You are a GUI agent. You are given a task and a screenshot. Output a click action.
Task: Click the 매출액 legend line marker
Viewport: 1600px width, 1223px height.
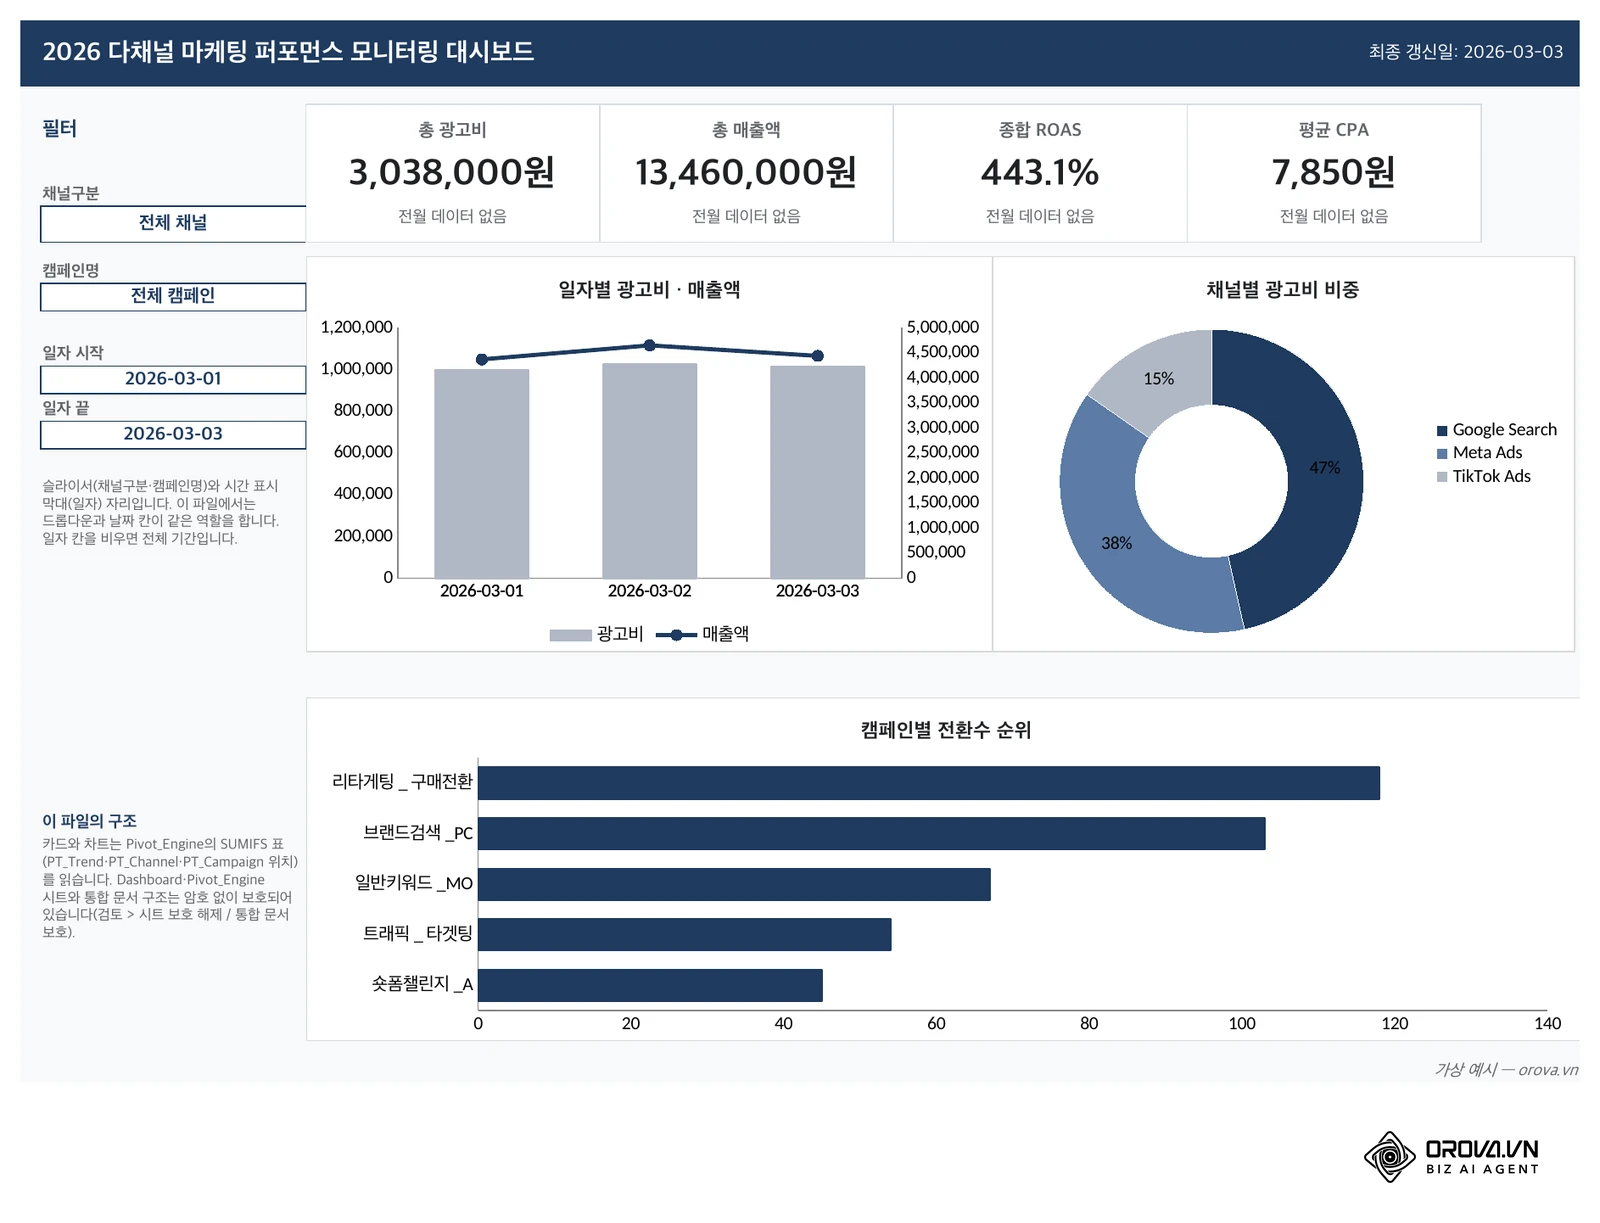point(676,635)
